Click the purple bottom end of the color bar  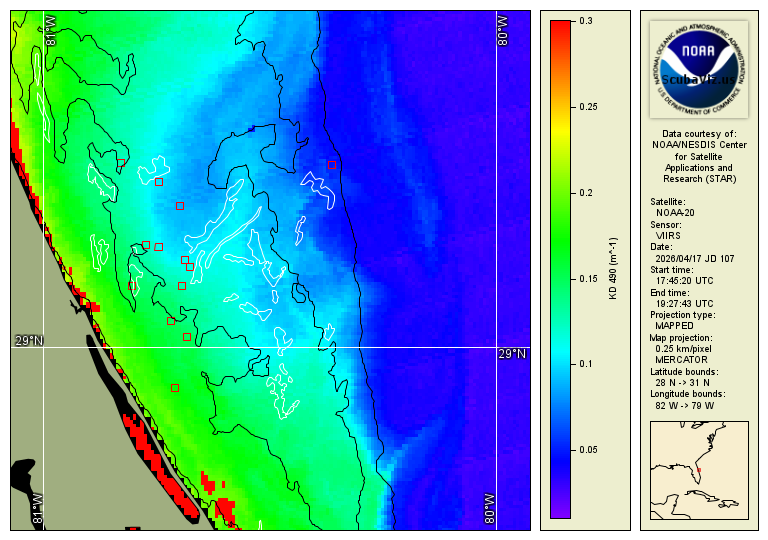point(560,510)
